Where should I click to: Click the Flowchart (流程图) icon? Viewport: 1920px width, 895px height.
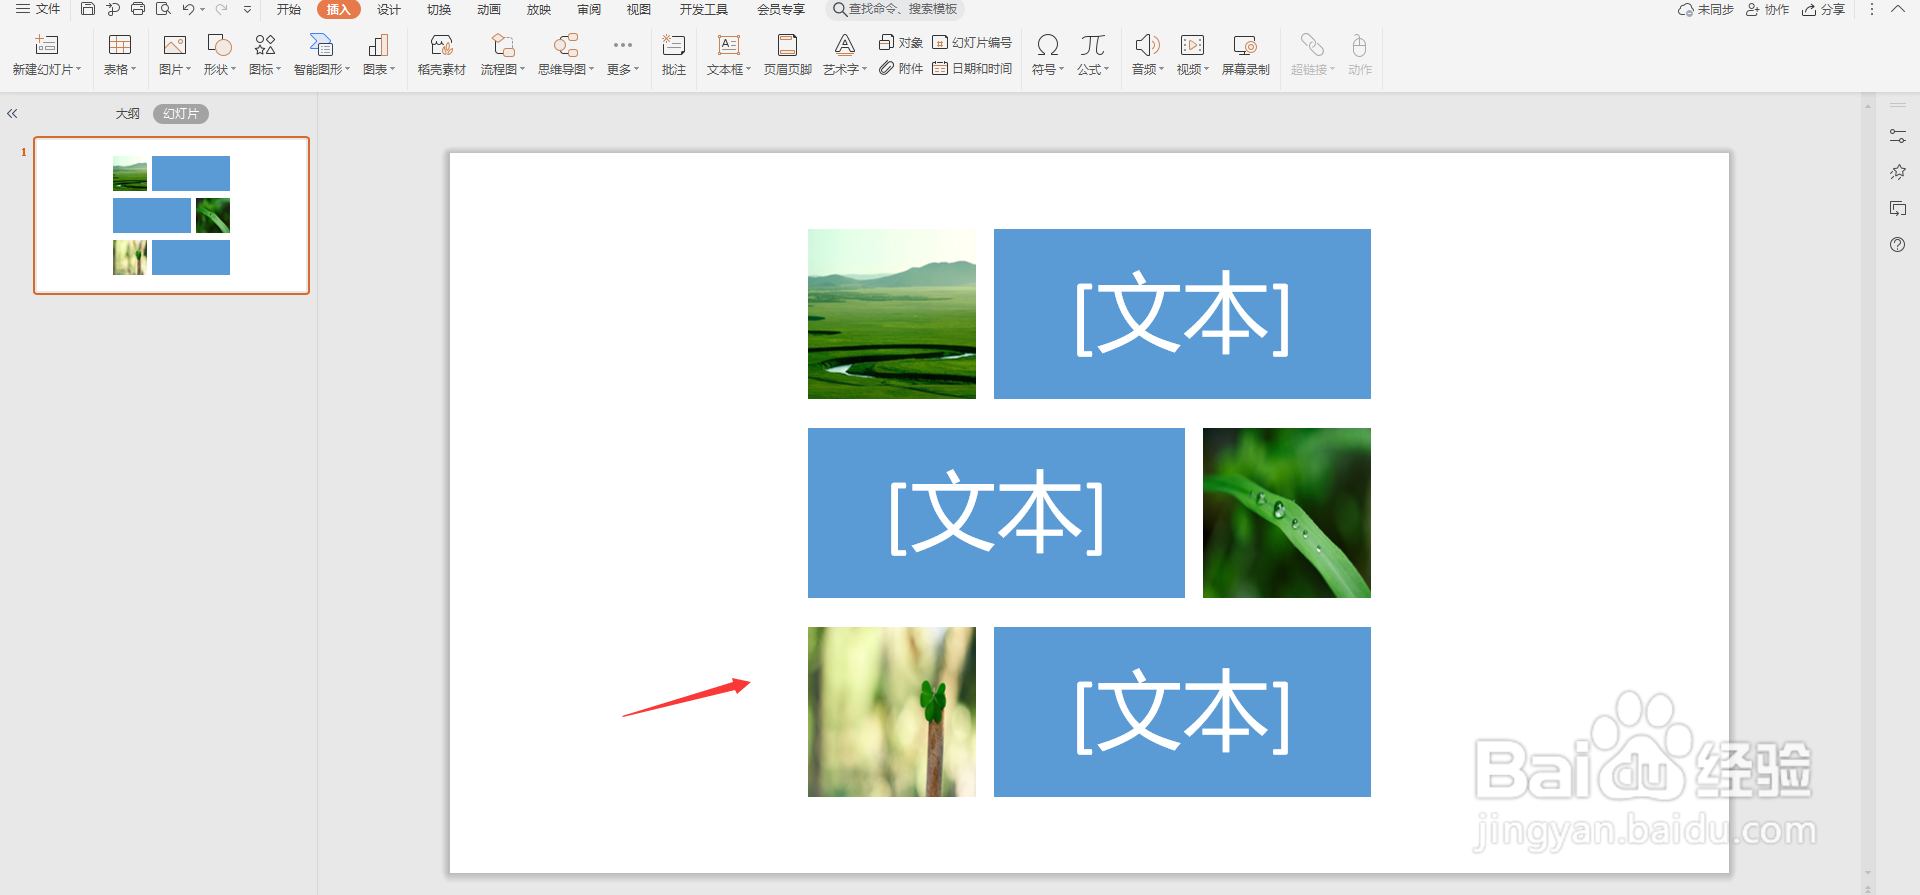[x=503, y=45]
